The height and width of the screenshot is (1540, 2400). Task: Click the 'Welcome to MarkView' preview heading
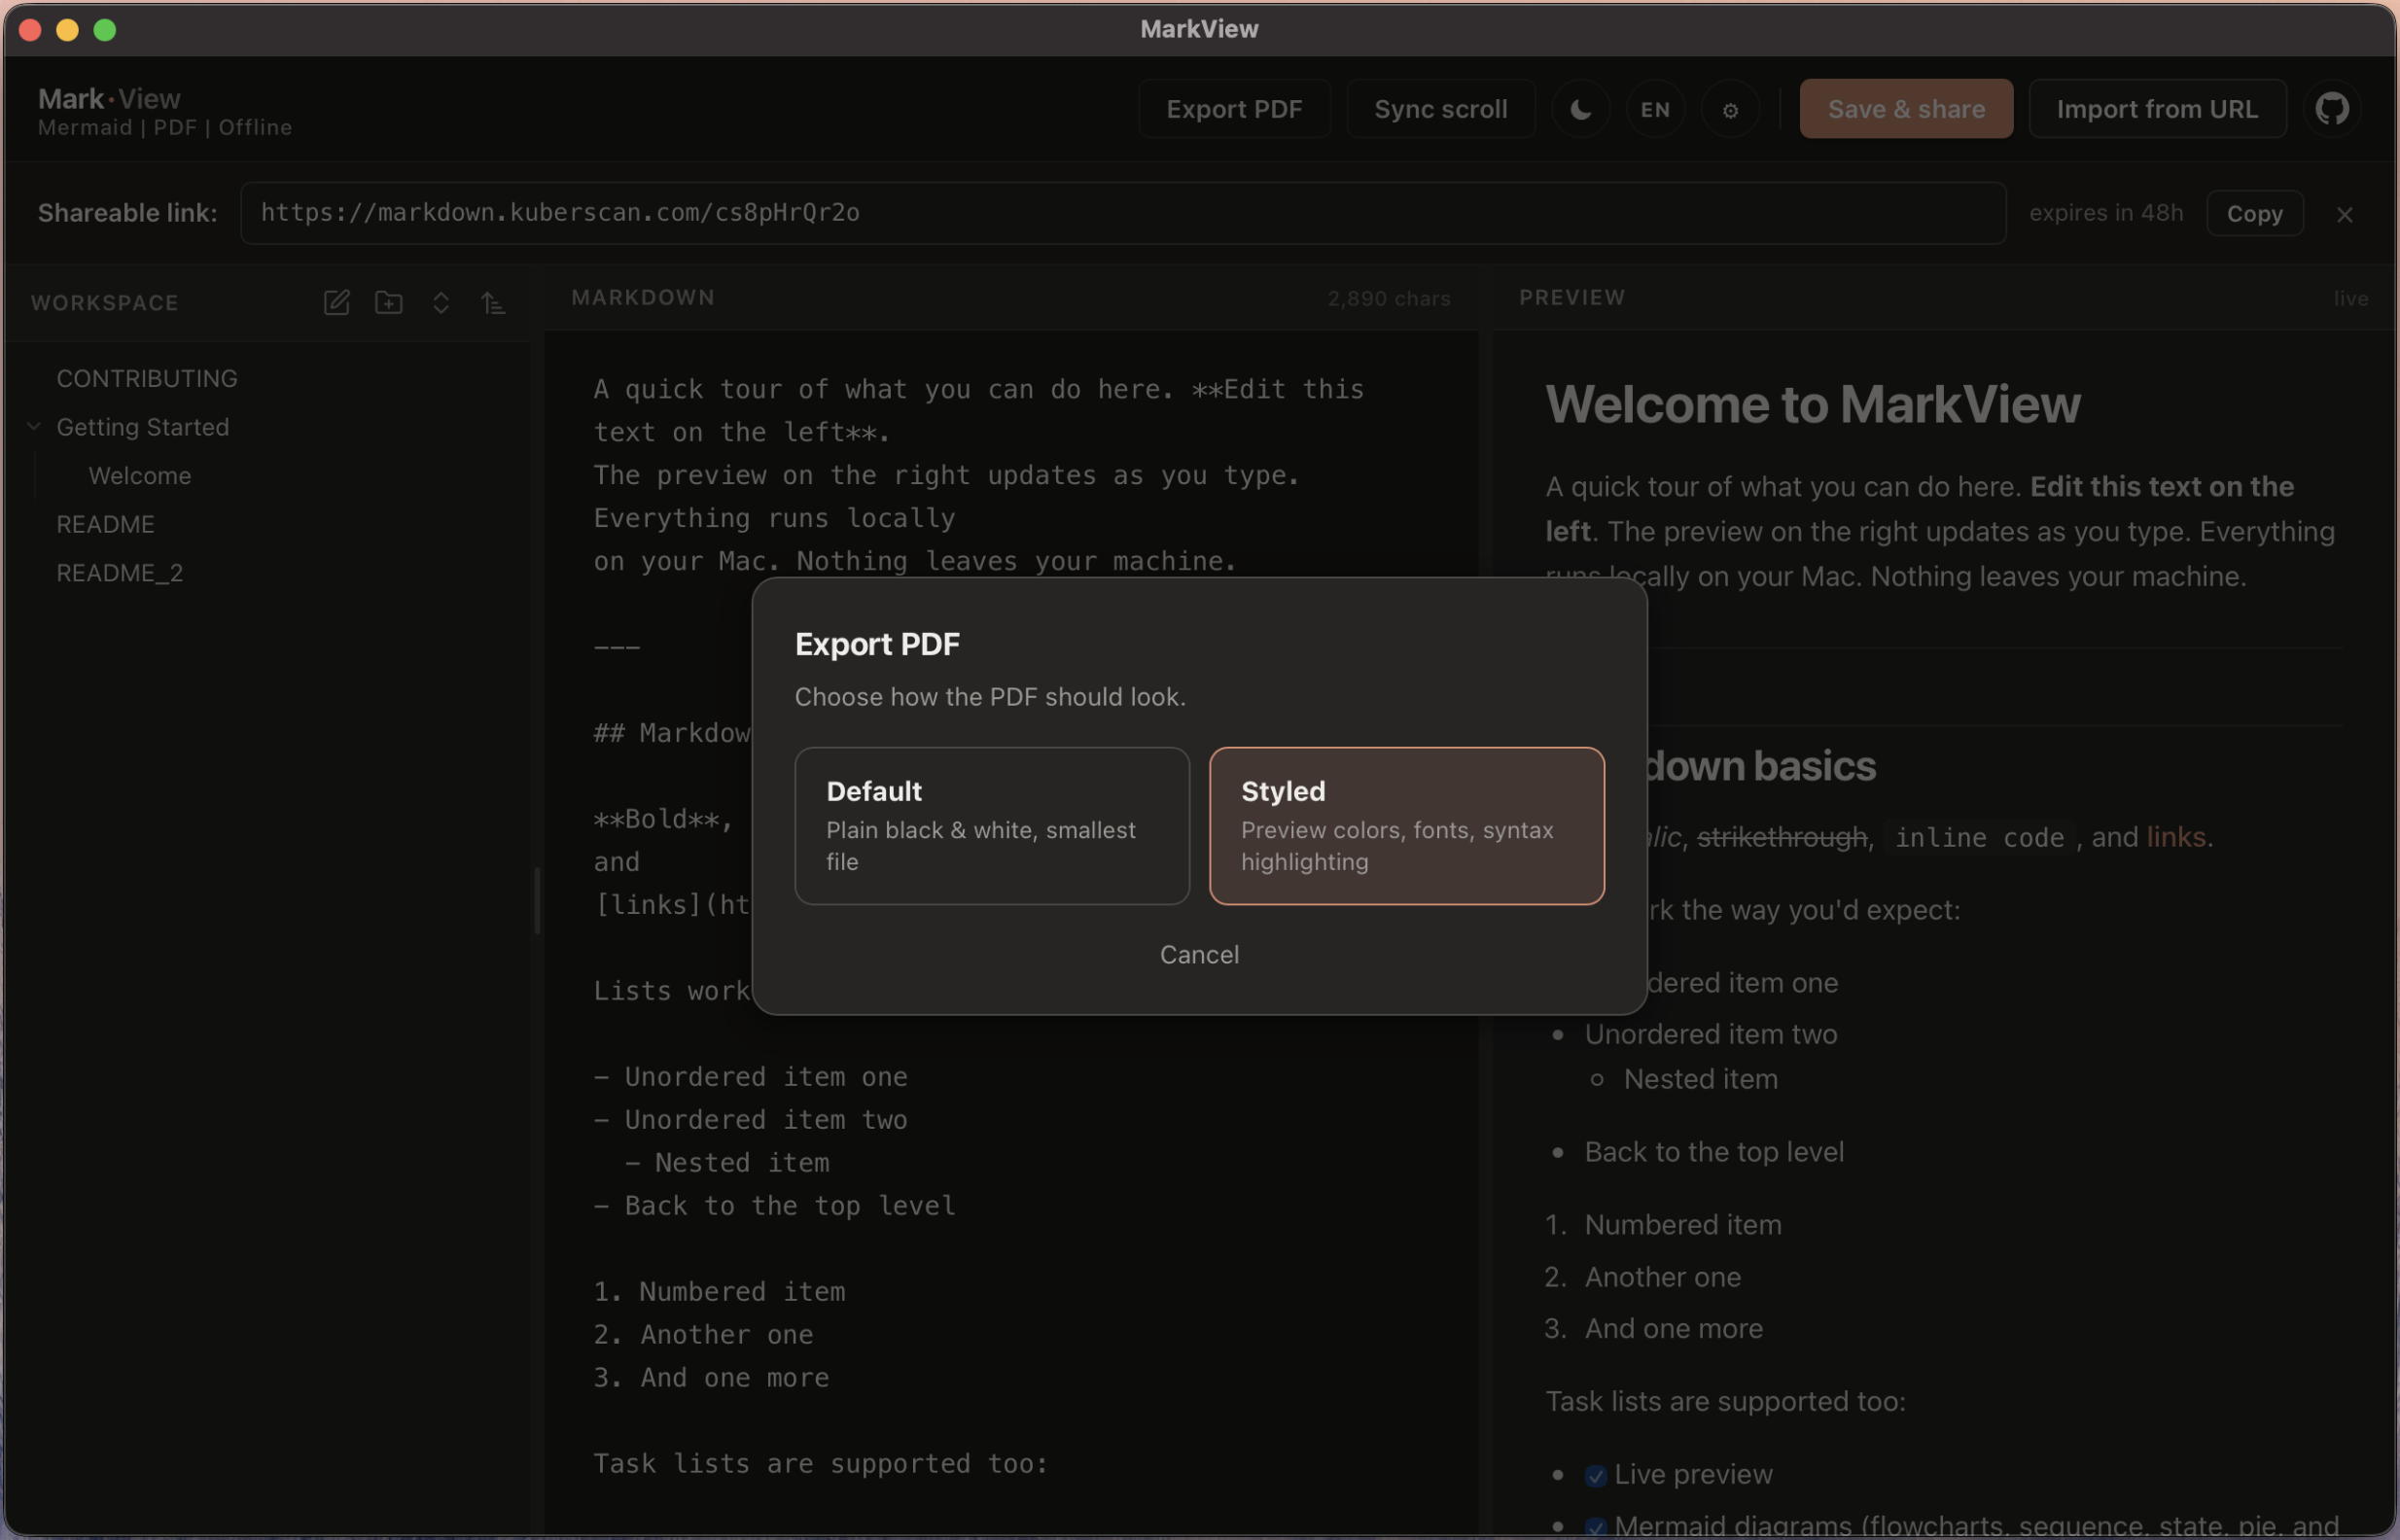tap(1813, 404)
